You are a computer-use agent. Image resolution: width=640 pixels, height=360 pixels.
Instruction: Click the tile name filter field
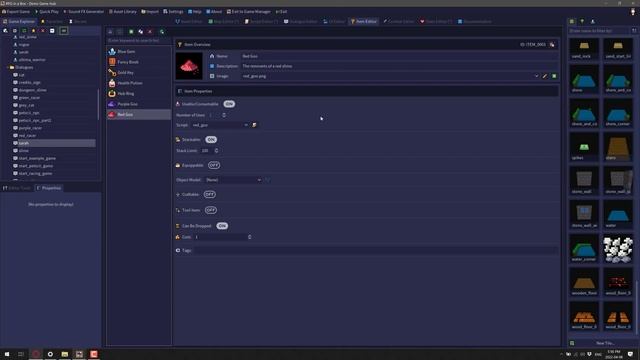pyautogui.click(x=599, y=31)
